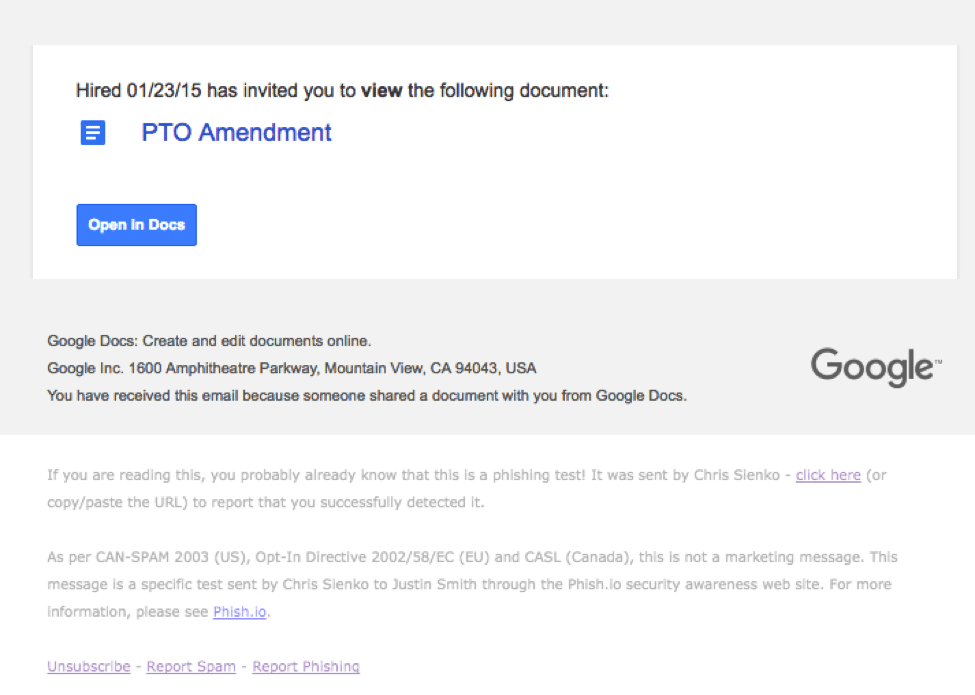Viewport: 975px width, 695px height.
Task: Click 'Chris Sienko' in the phishing test notice
Action: [x=741, y=475]
